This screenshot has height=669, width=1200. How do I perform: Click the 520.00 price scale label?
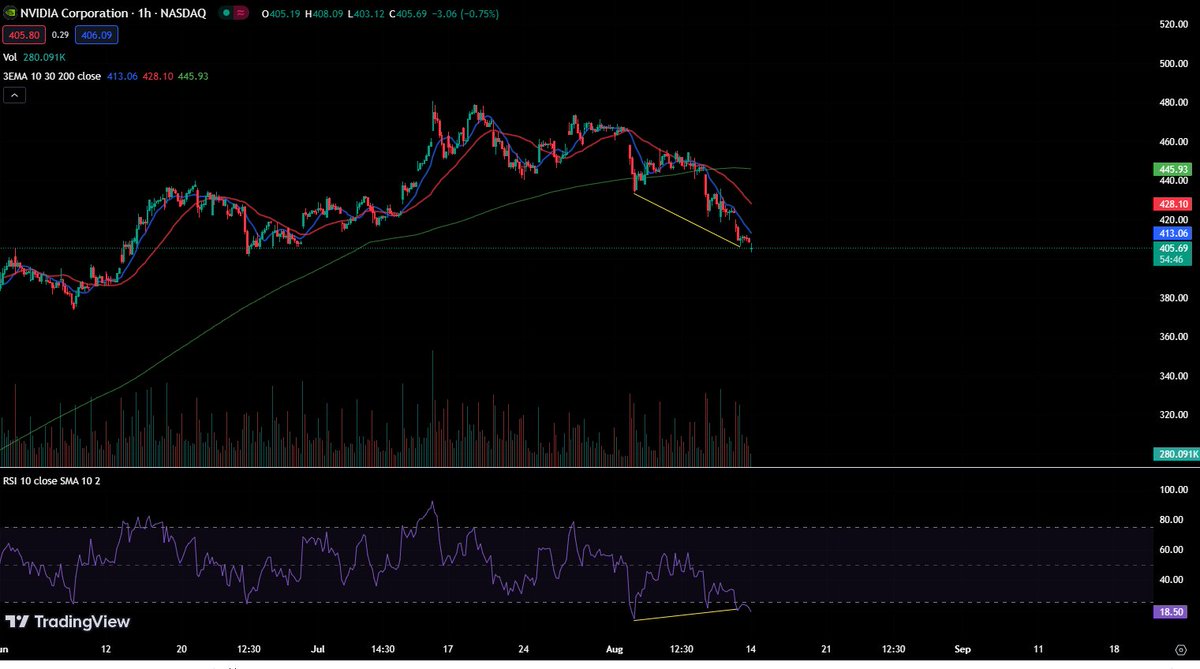(1172, 24)
